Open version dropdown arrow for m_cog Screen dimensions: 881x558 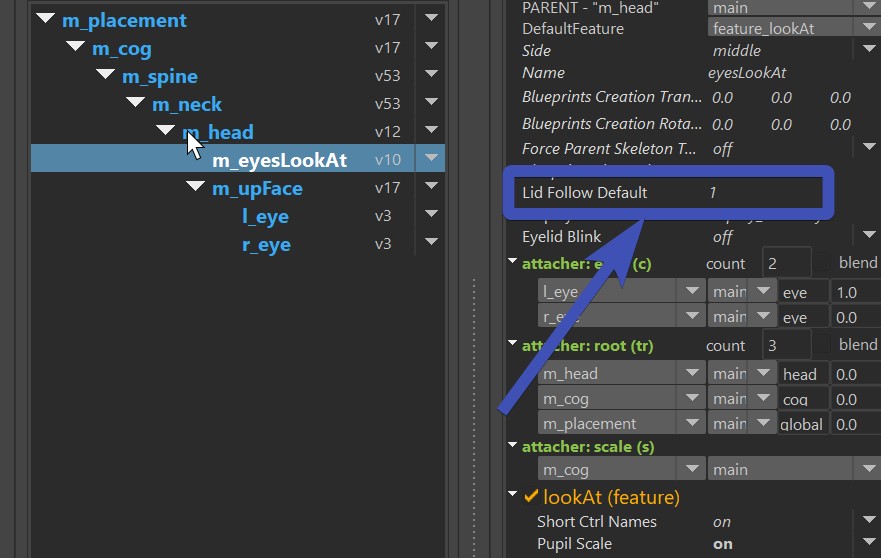[x=431, y=47]
